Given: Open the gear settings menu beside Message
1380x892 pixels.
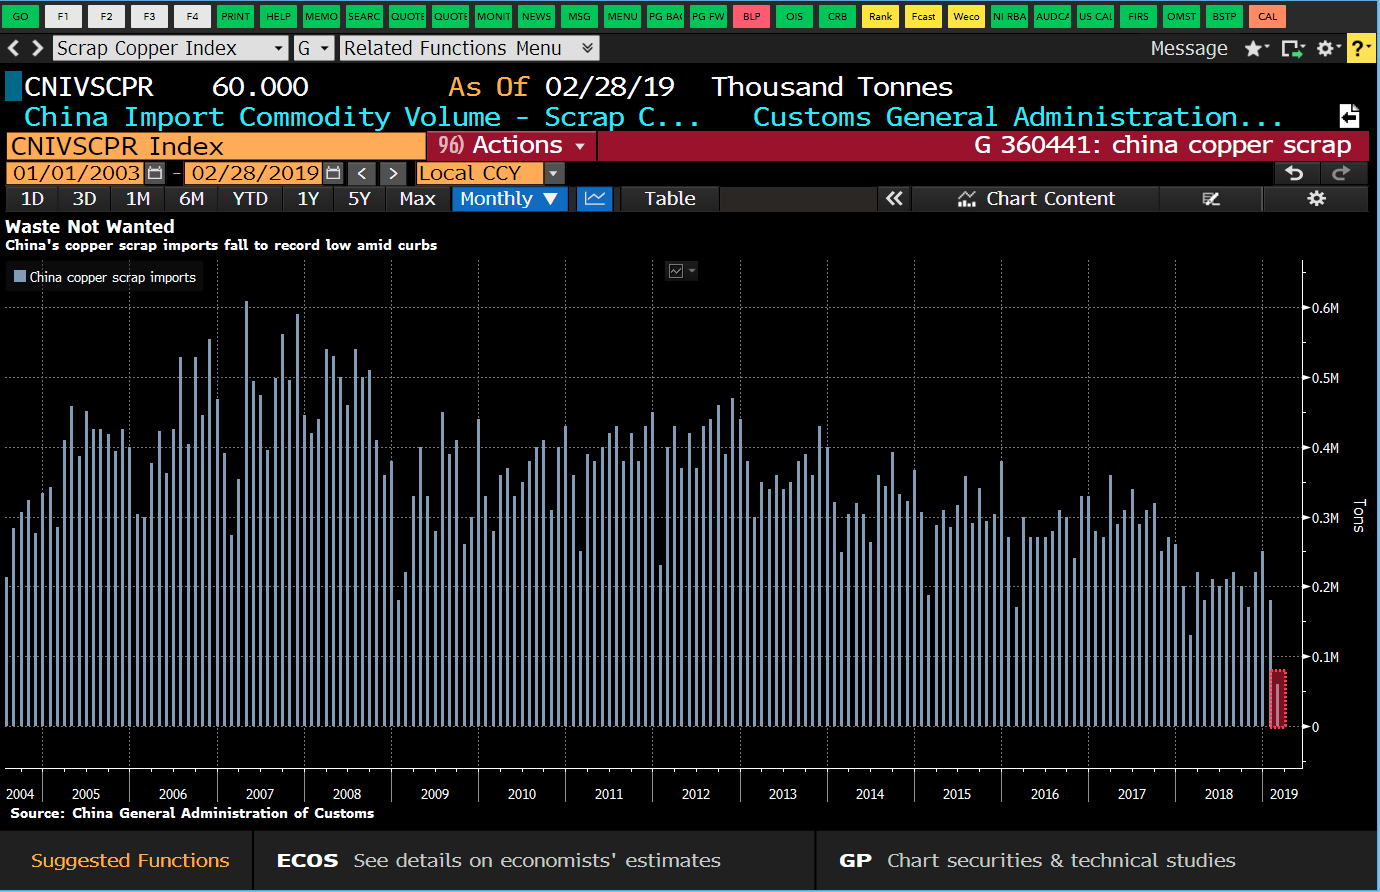Looking at the screenshot, I should click(x=1328, y=48).
